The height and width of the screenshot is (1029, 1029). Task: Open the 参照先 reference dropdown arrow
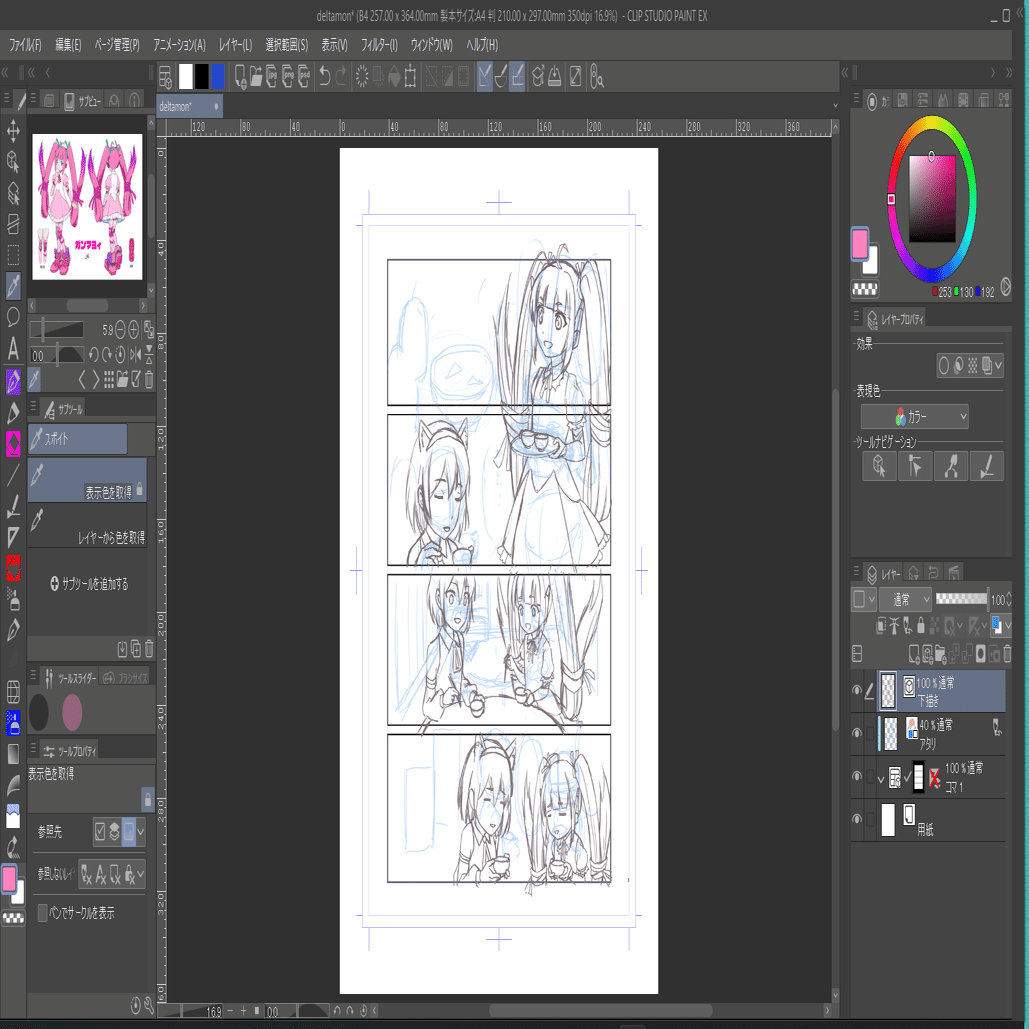[x=140, y=832]
